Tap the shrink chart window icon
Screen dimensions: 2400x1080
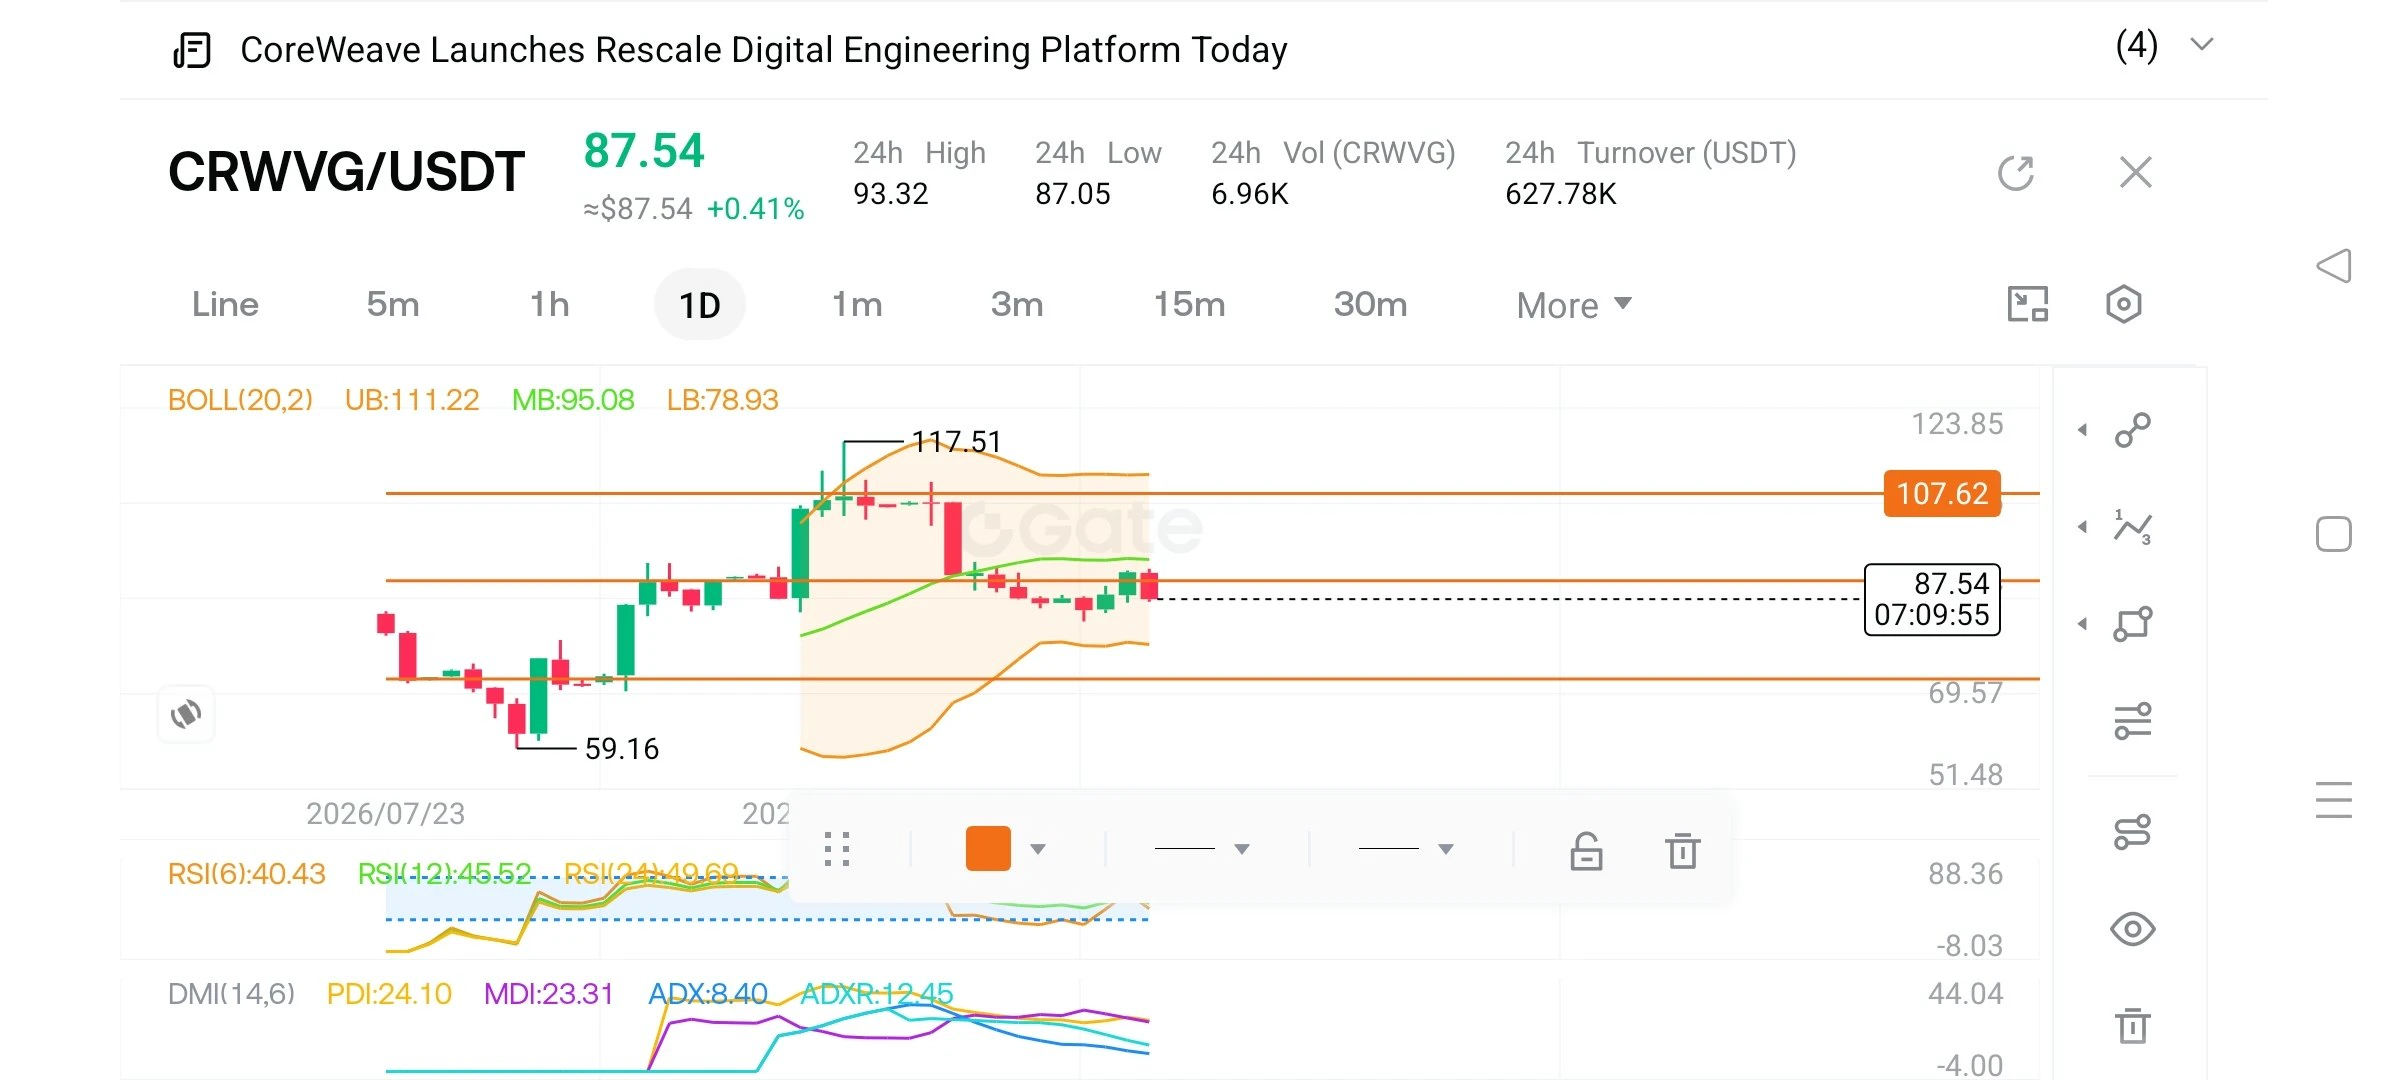(x=2028, y=304)
